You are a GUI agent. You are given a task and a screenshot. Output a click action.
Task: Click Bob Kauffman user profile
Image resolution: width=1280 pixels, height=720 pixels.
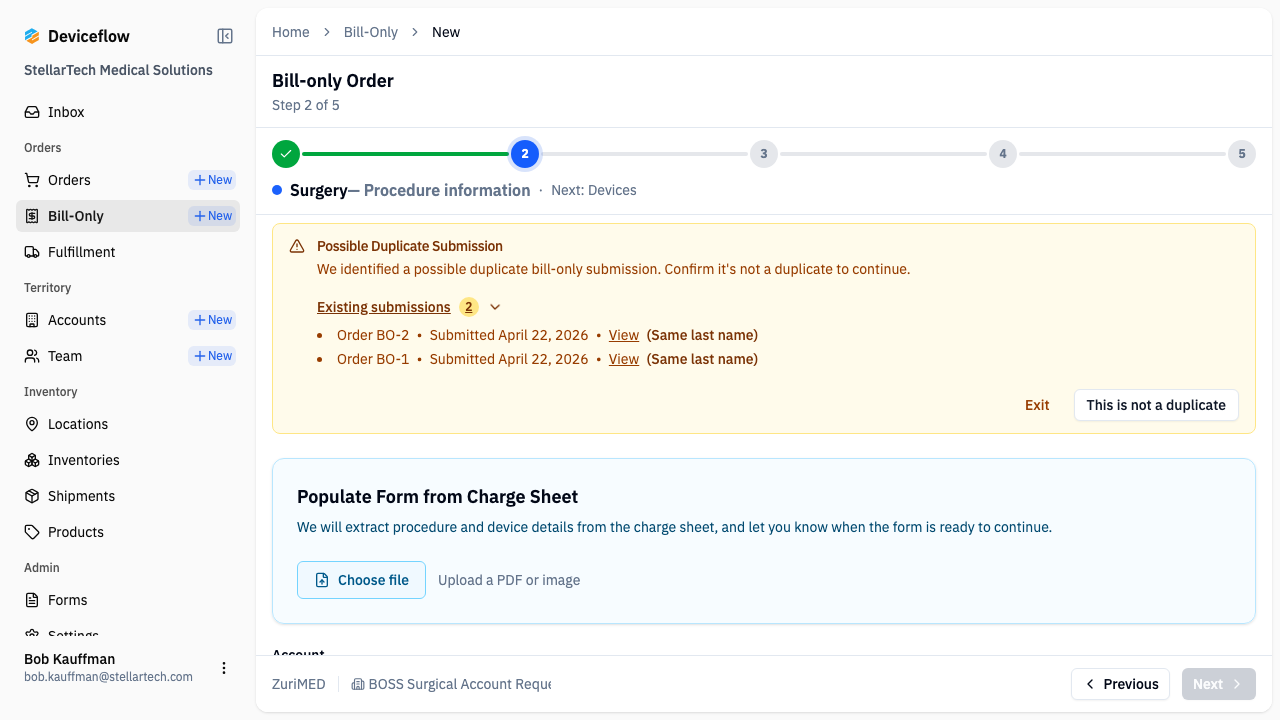pyautogui.click(x=108, y=668)
